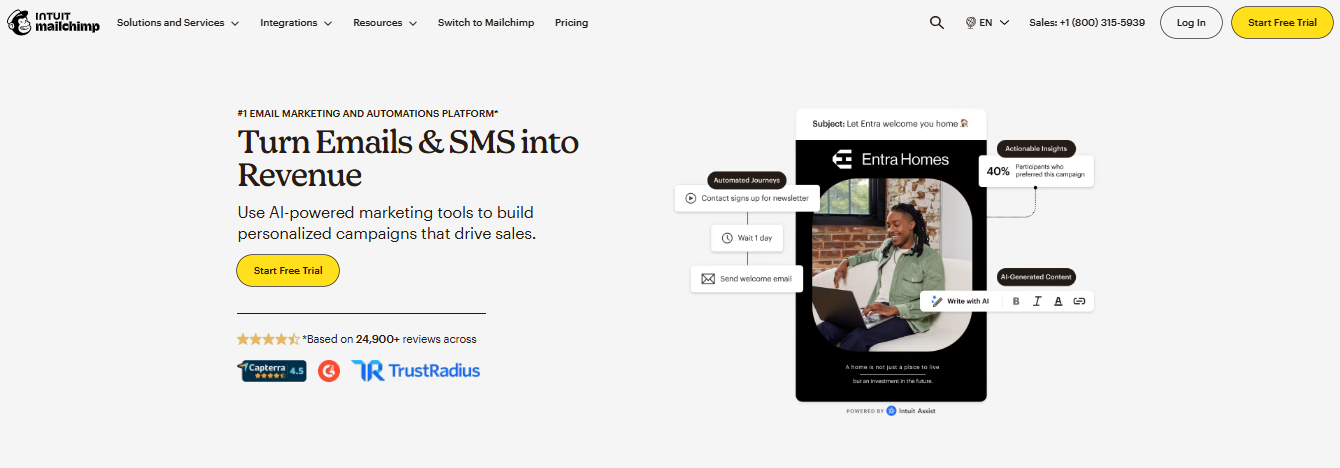Expand the Solutions and Services menu
Viewport: 1340px width, 468px height.
click(x=178, y=22)
